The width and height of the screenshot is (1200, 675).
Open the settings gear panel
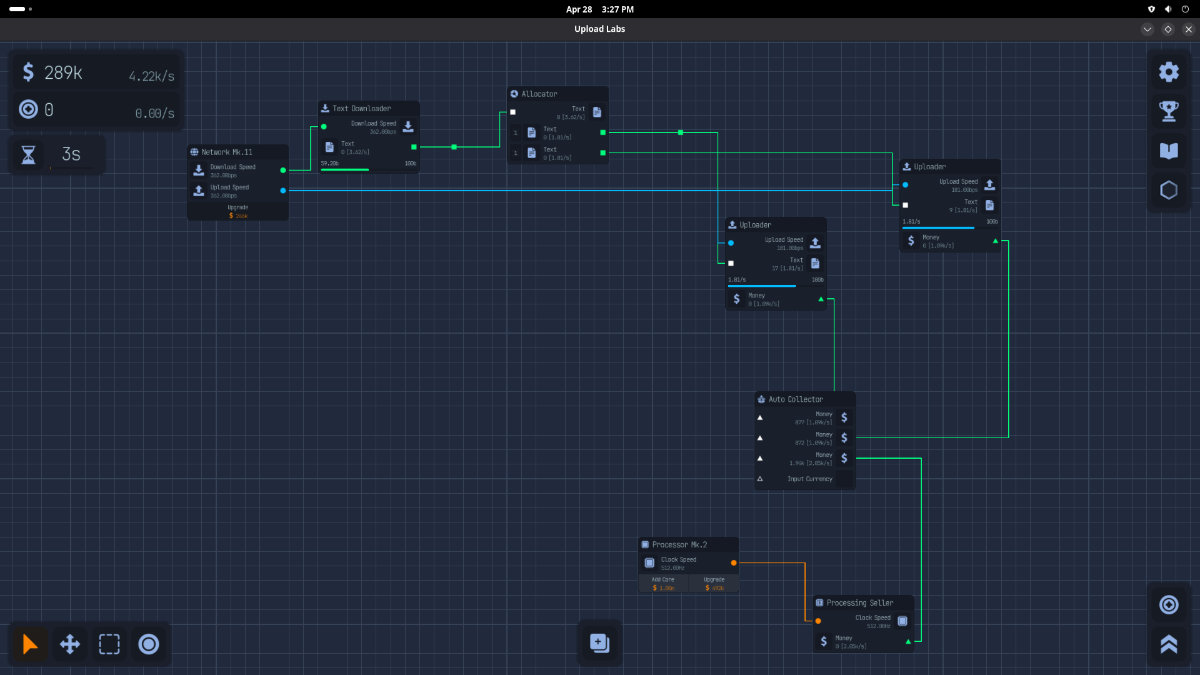point(1168,72)
